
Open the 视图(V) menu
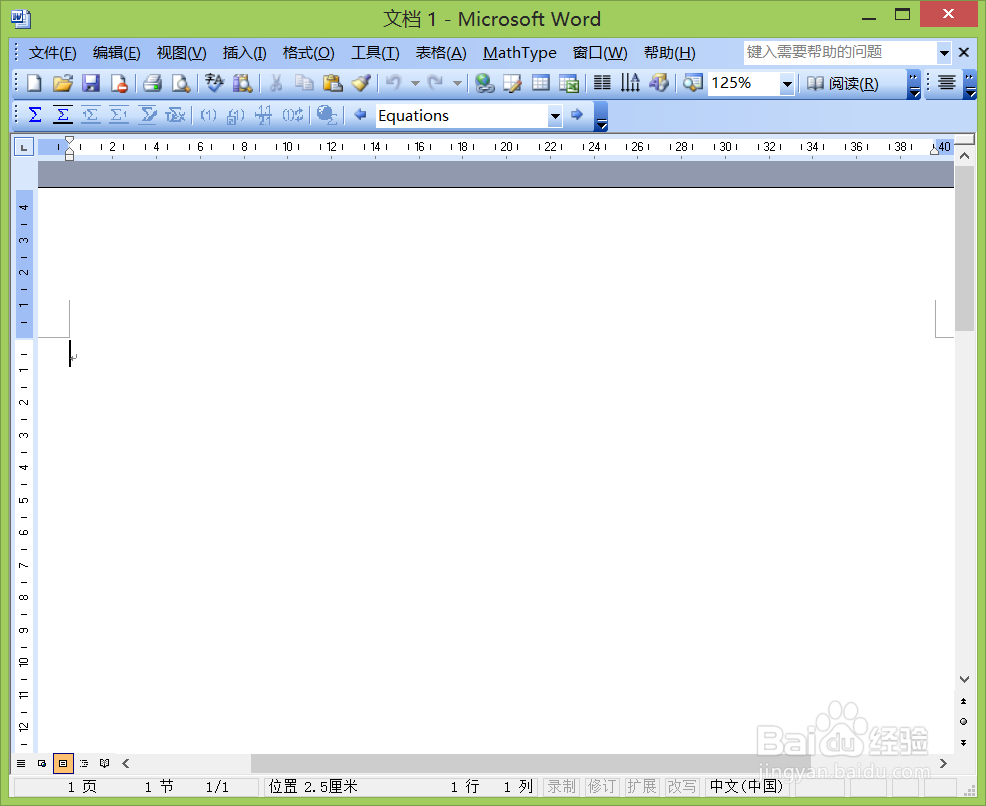click(181, 53)
